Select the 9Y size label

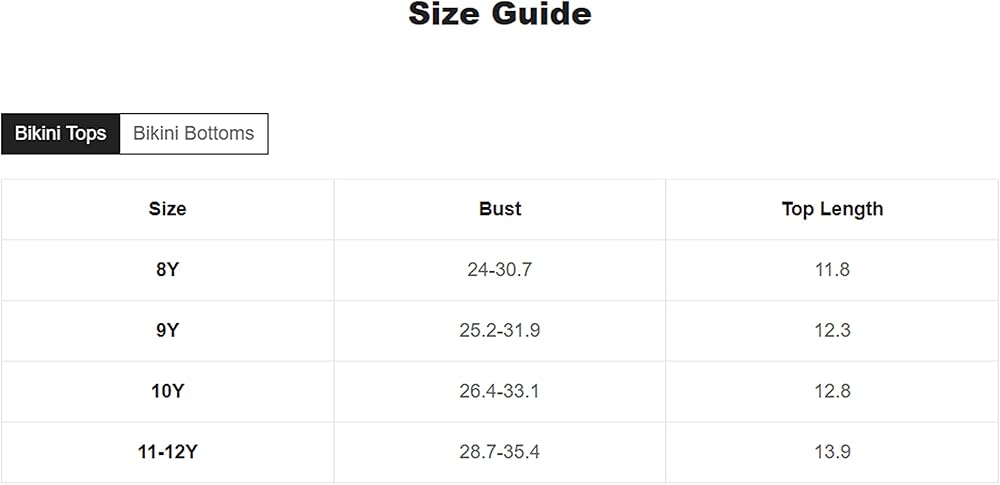pos(167,330)
